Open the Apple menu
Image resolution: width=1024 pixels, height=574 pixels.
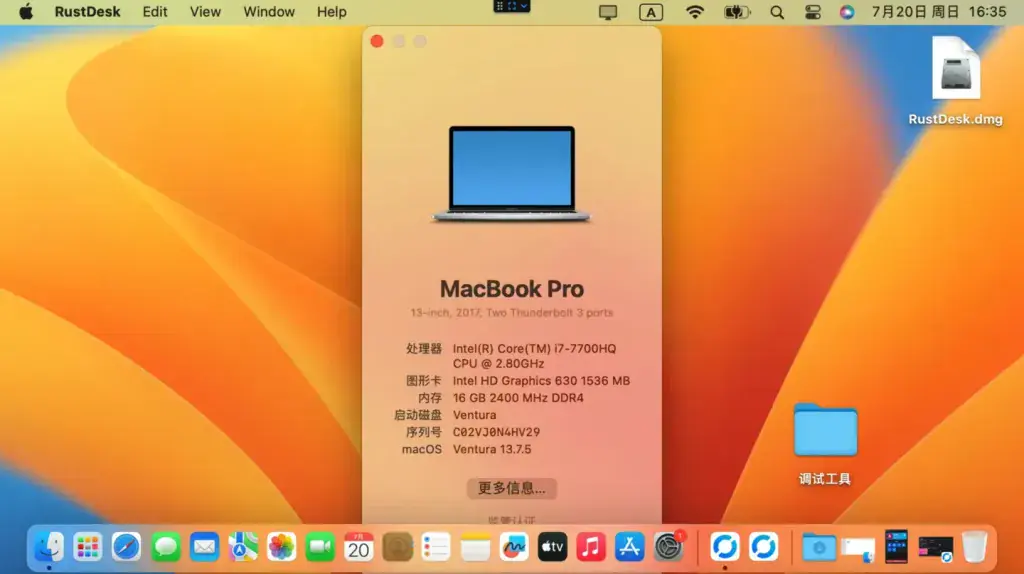coord(26,12)
